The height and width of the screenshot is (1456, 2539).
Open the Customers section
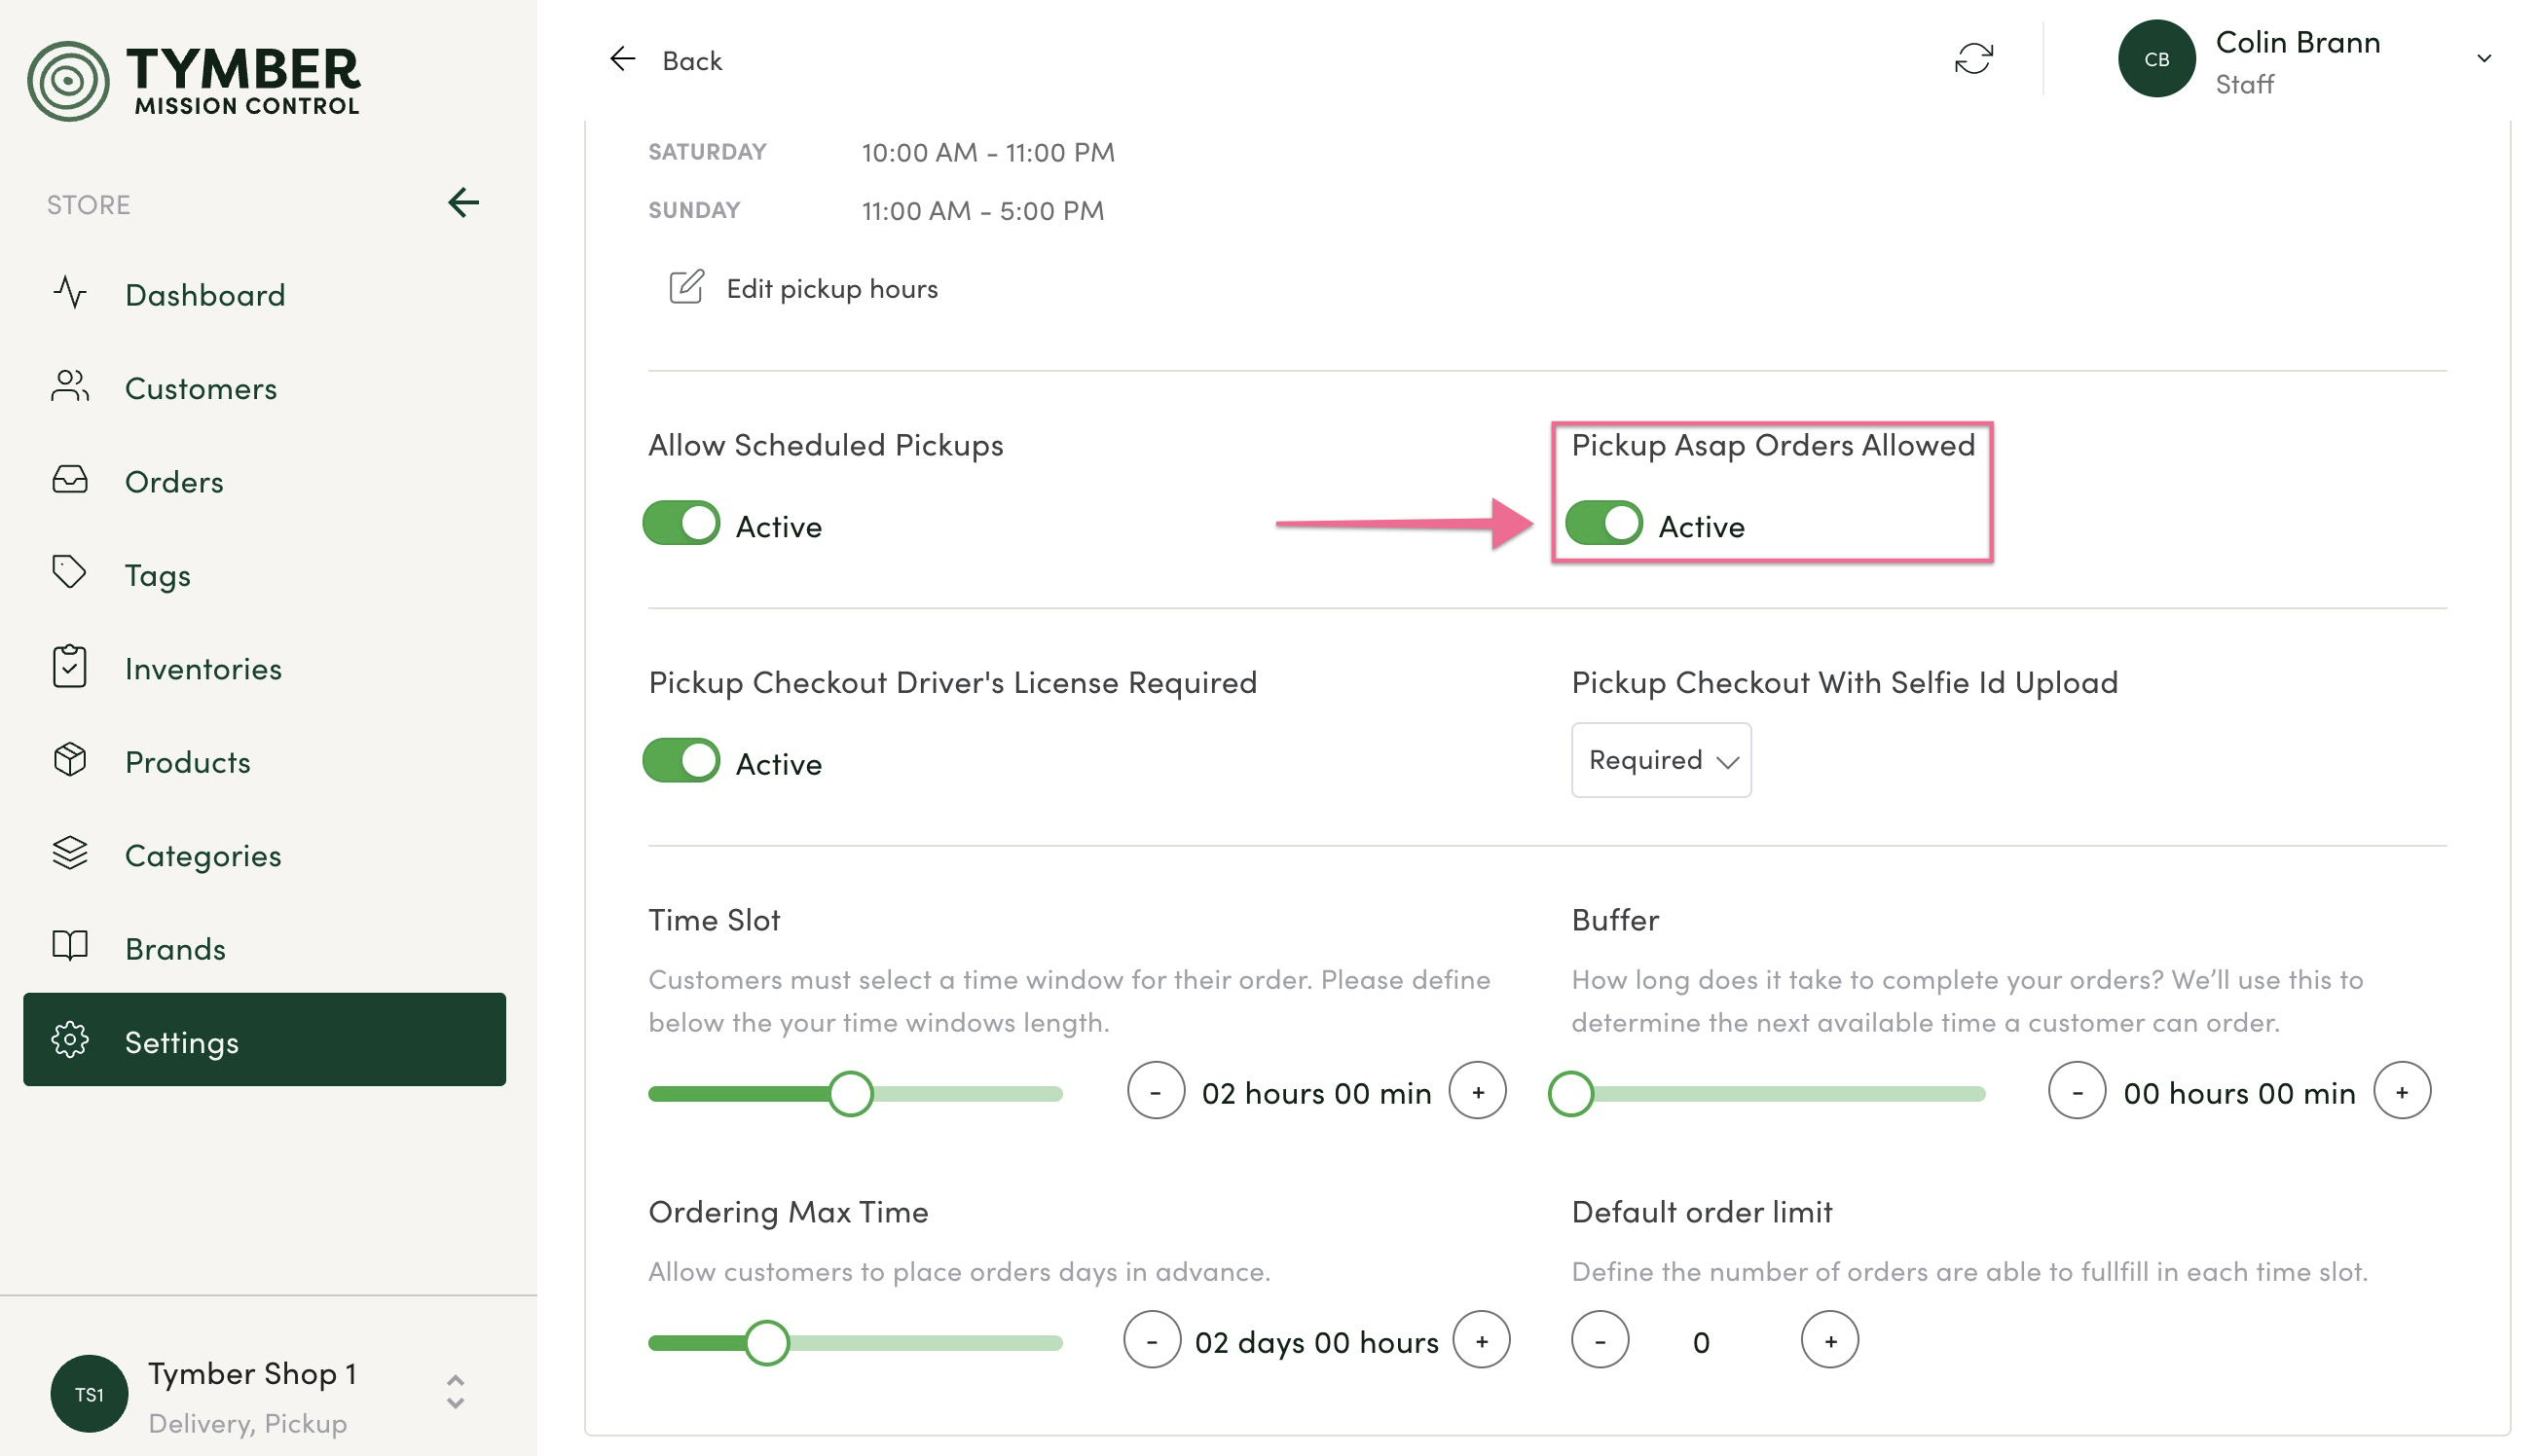point(265,388)
